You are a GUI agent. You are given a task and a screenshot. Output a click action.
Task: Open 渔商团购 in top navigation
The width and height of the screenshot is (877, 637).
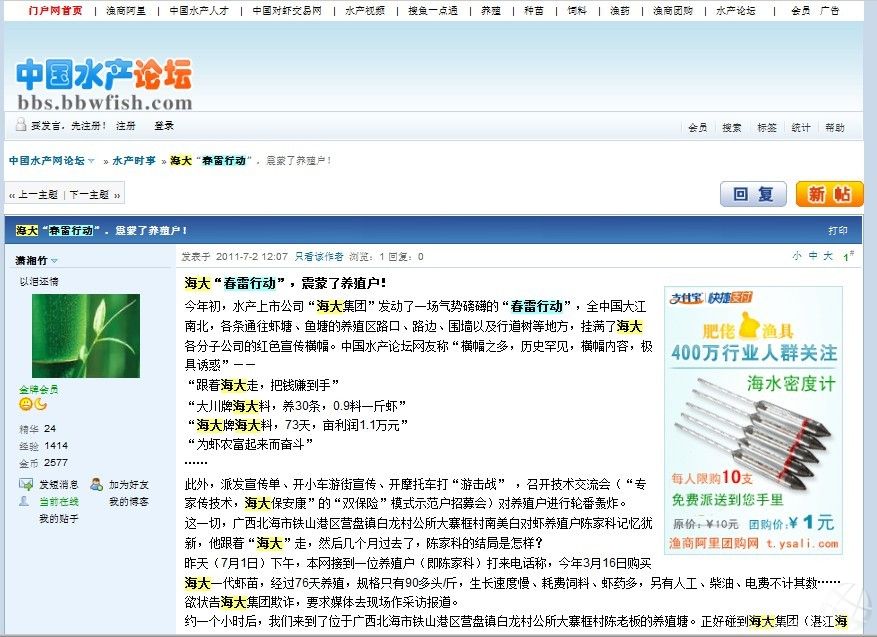[x=673, y=10]
